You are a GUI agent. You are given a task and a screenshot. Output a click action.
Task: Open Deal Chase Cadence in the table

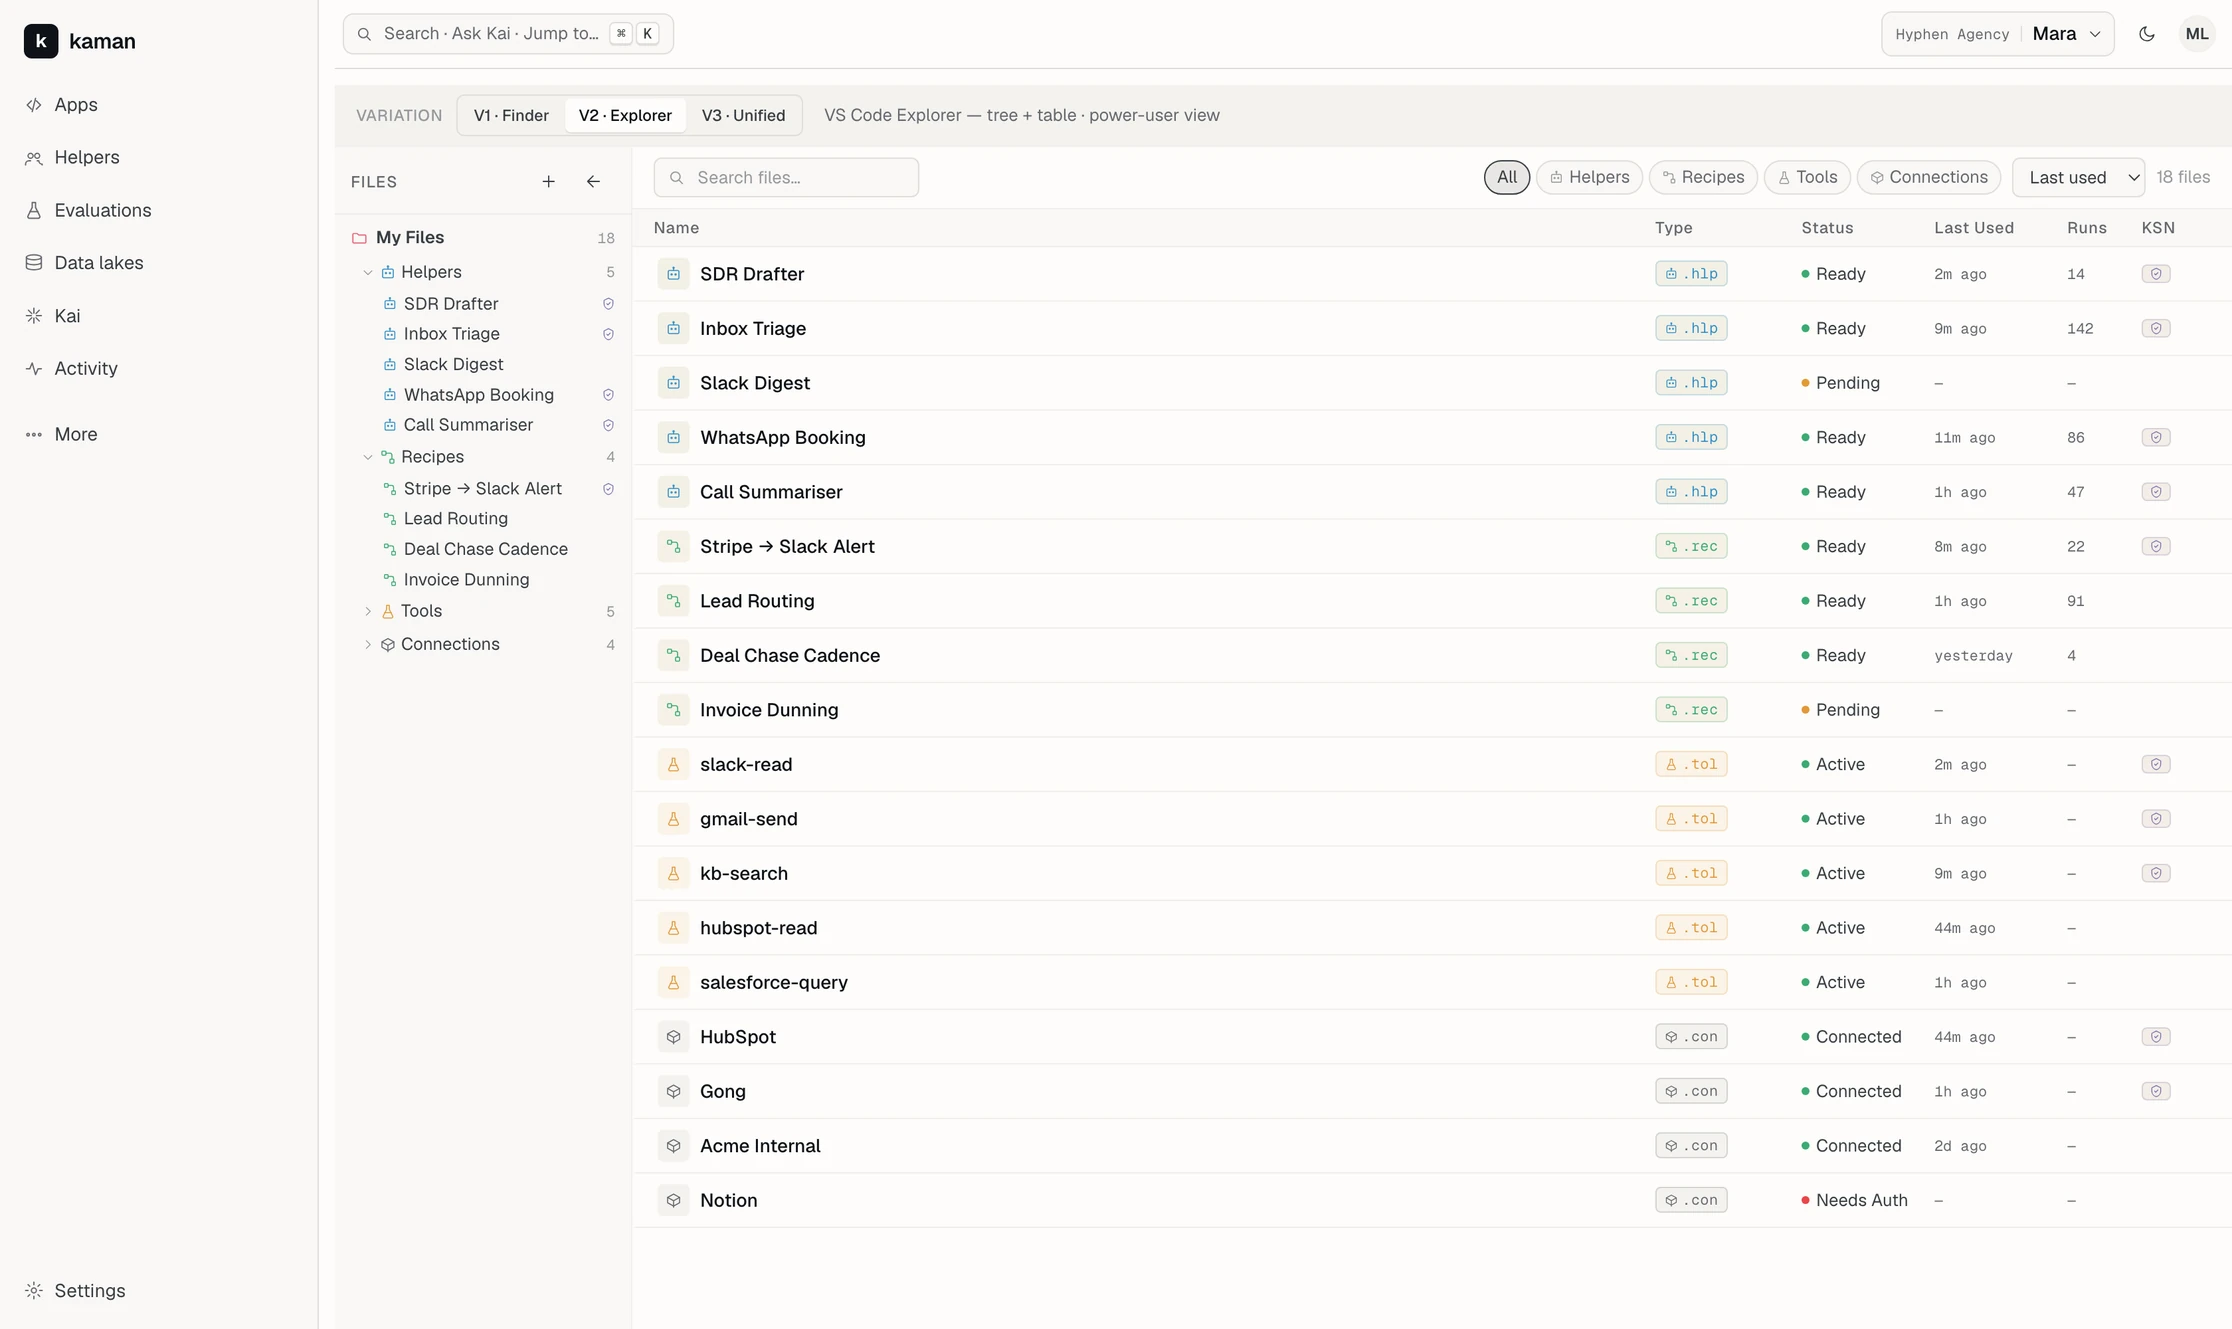(789, 656)
